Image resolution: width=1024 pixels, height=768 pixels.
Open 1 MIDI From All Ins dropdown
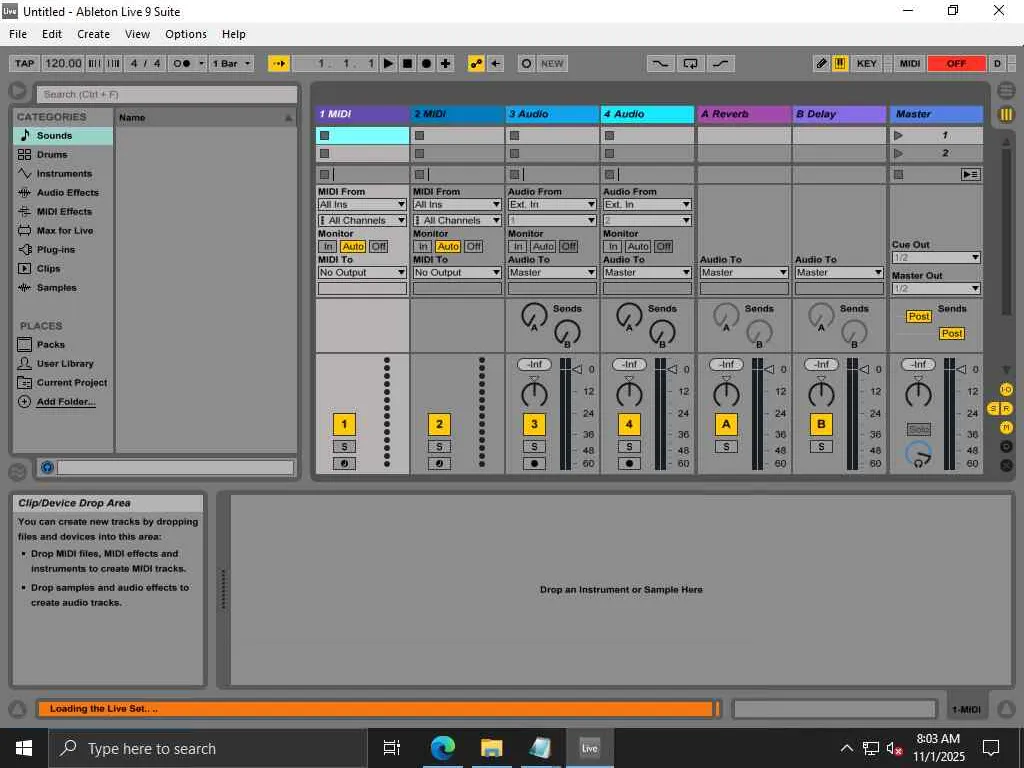point(362,204)
